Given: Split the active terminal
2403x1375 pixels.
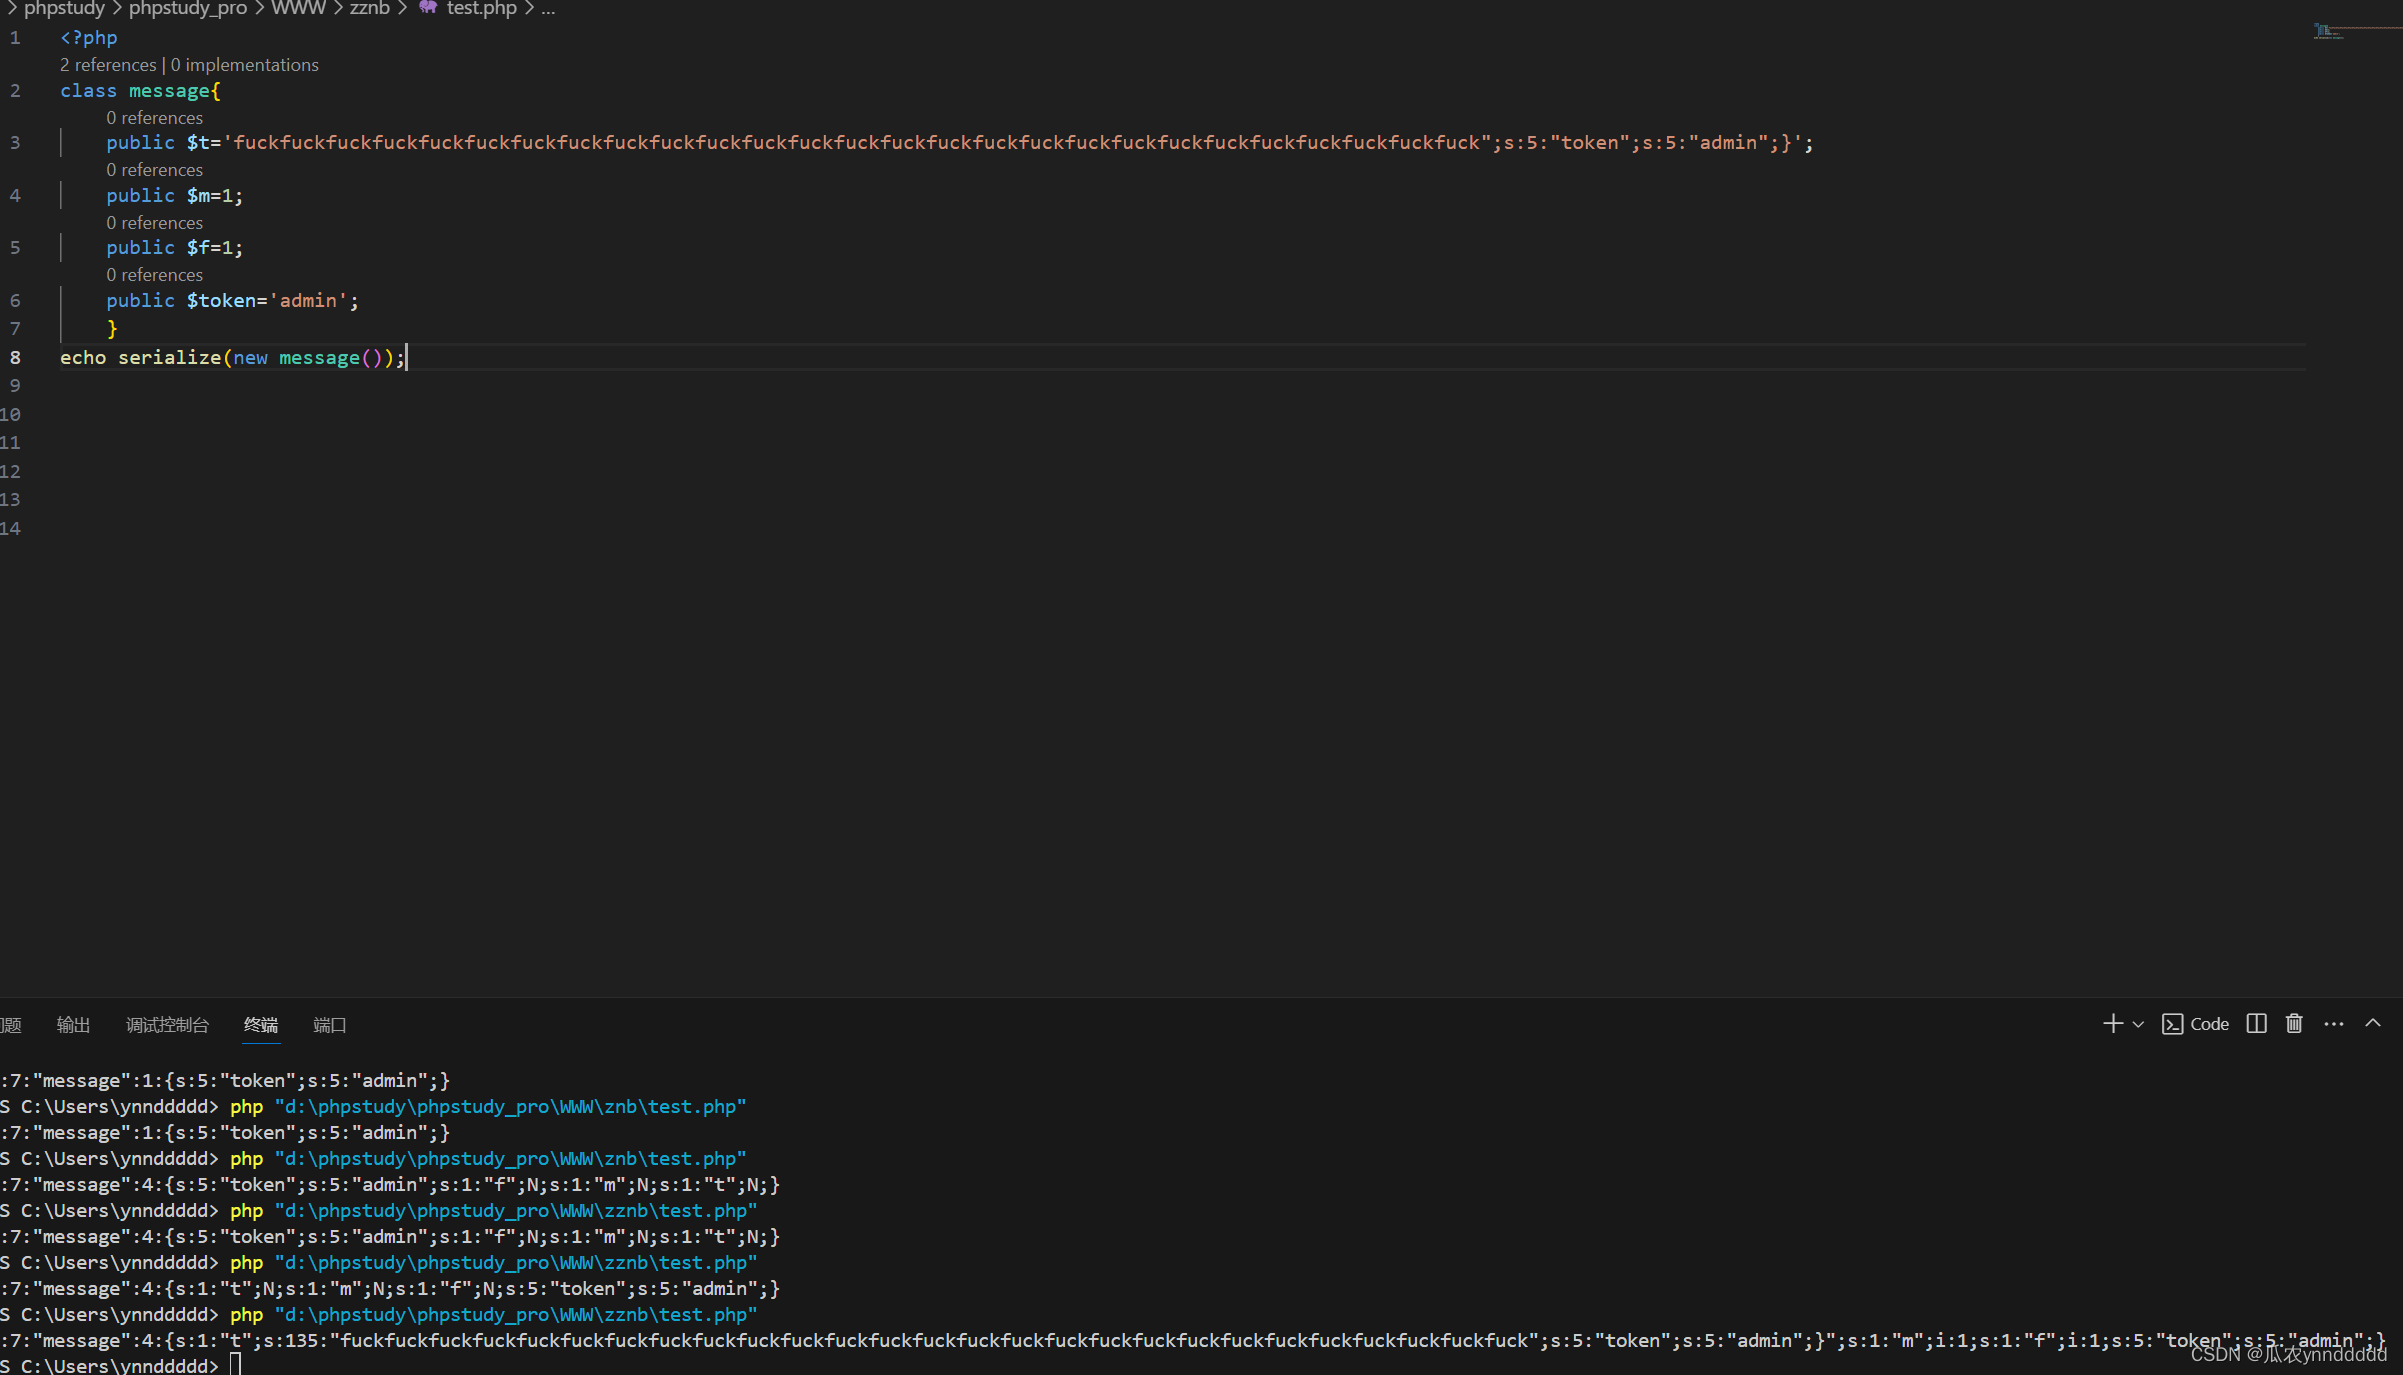Looking at the screenshot, I should [x=2256, y=1023].
